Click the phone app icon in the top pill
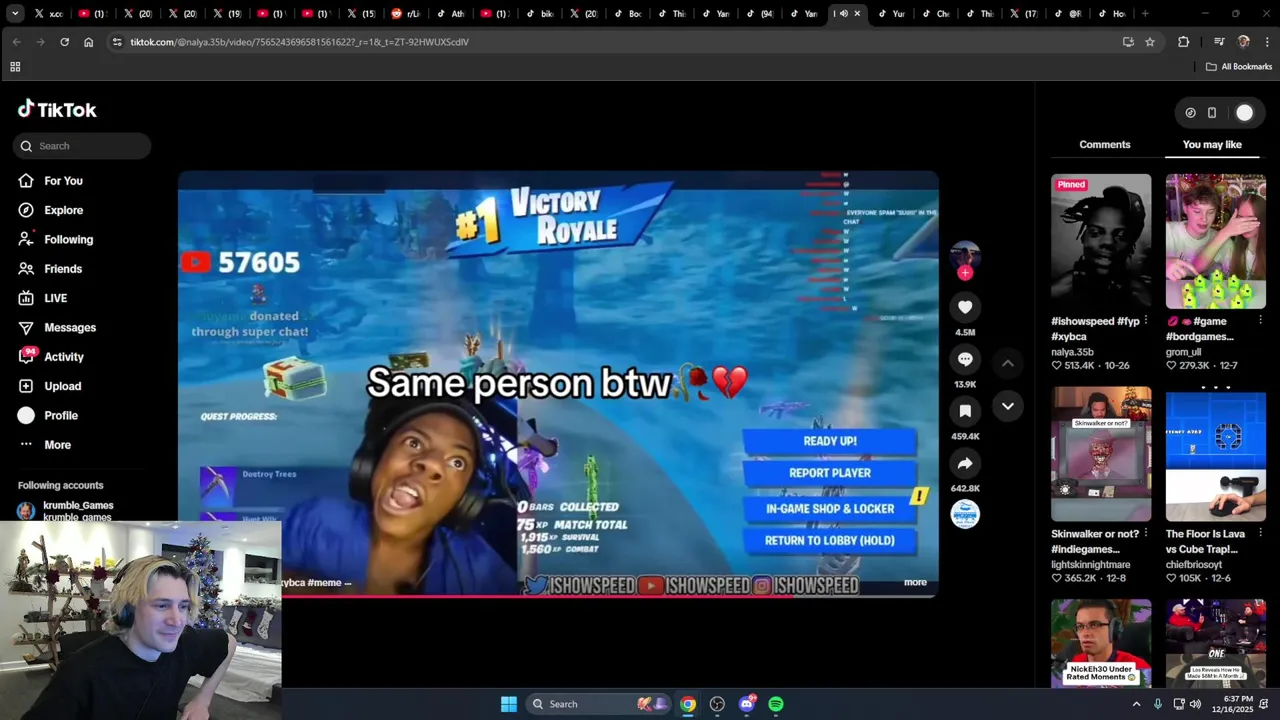1280x720 pixels. tap(1212, 113)
